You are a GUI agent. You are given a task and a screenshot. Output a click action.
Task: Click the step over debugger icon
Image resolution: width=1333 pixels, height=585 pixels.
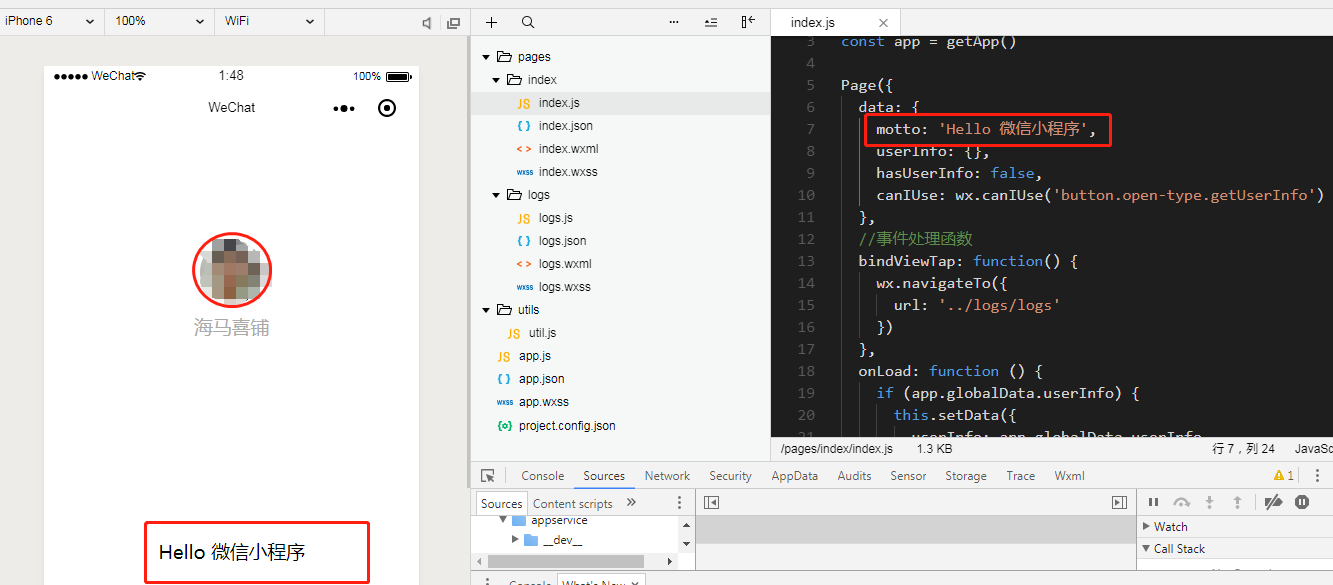point(1182,502)
